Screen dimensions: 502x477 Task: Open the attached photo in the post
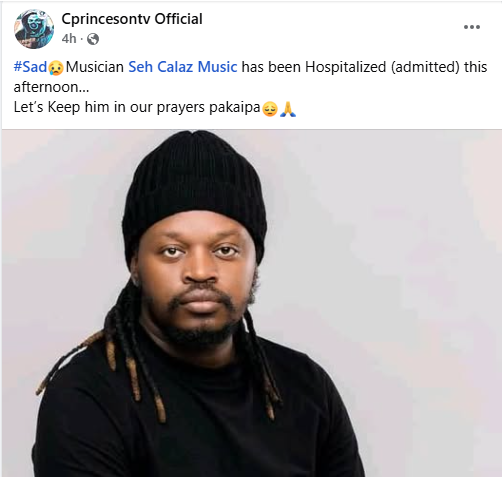click(x=251, y=303)
